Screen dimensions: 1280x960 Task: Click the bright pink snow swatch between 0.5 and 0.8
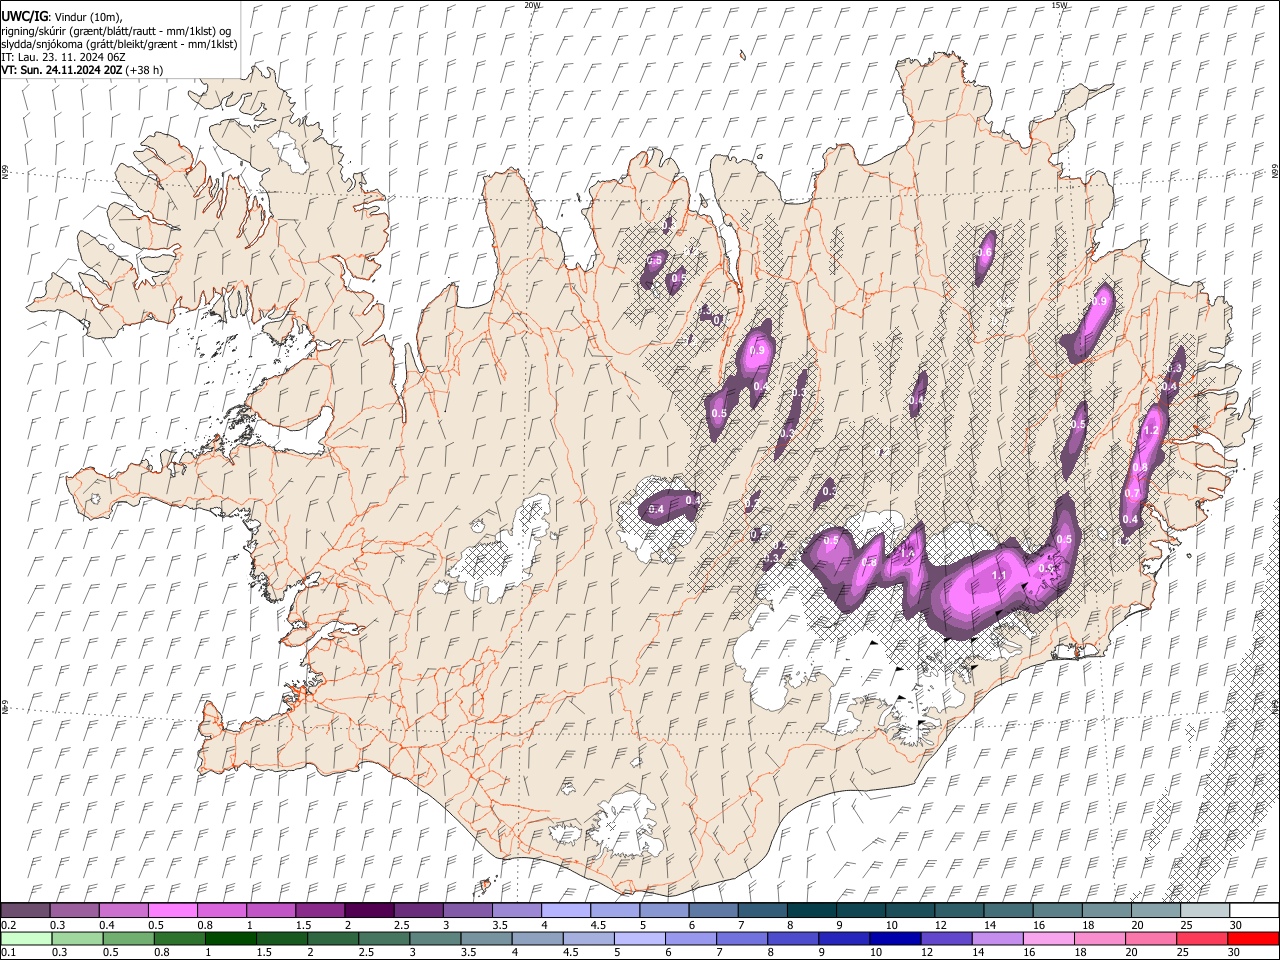point(173,911)
